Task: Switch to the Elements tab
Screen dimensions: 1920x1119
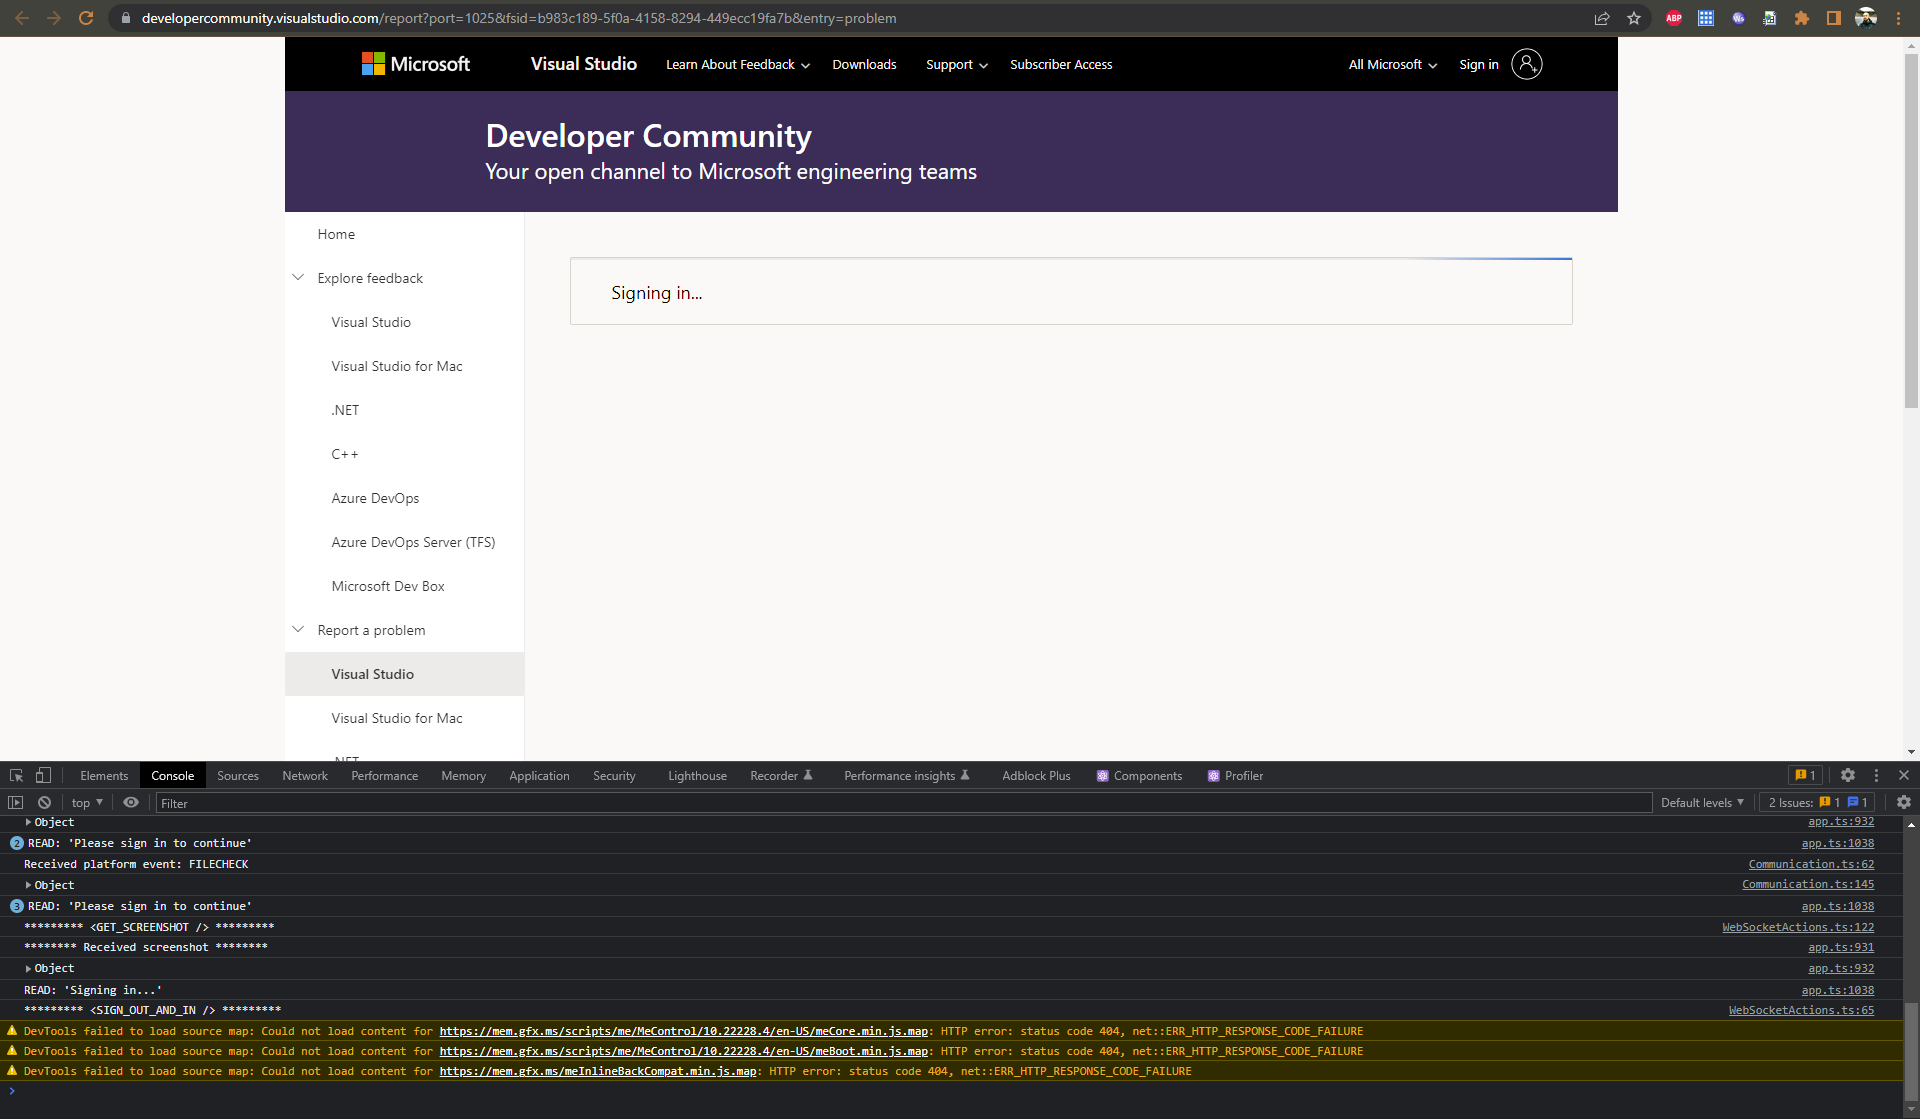Action: (x=104, y=775)
